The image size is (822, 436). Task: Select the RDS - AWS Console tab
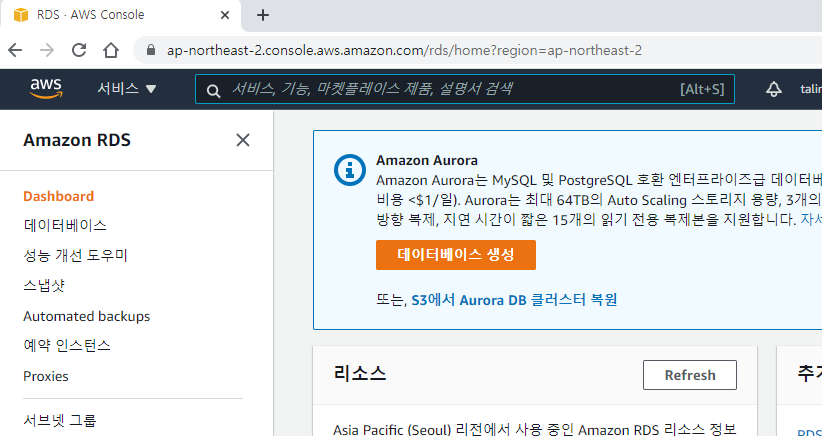(x=121, y=15)
